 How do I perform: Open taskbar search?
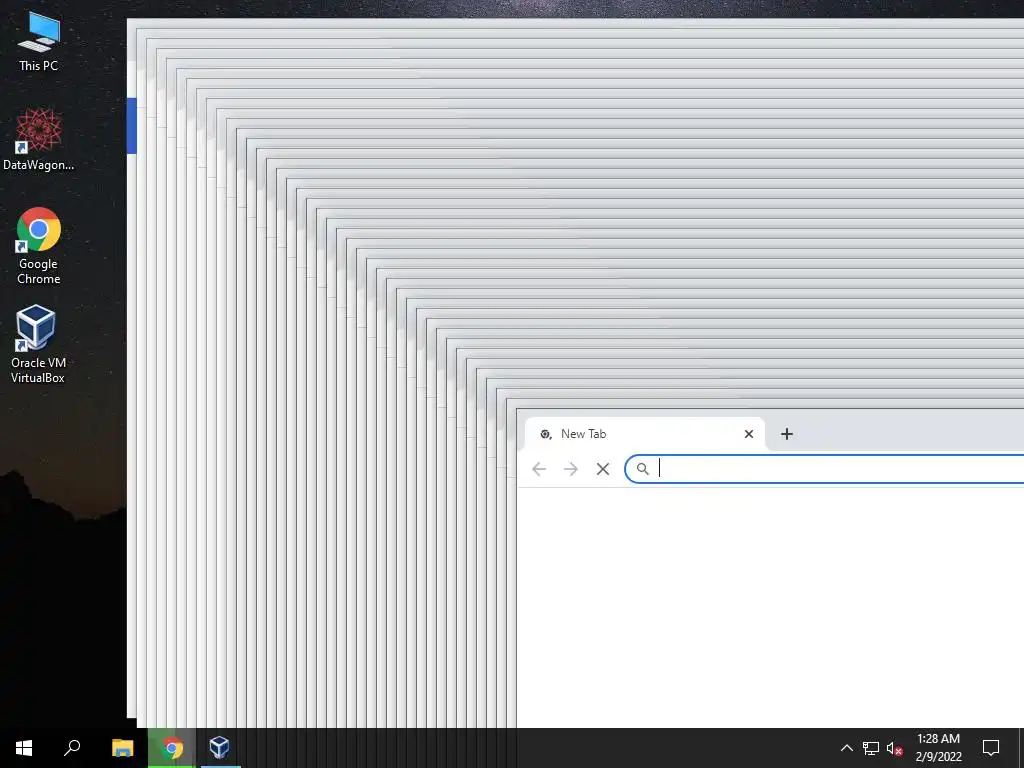(72, 748)
